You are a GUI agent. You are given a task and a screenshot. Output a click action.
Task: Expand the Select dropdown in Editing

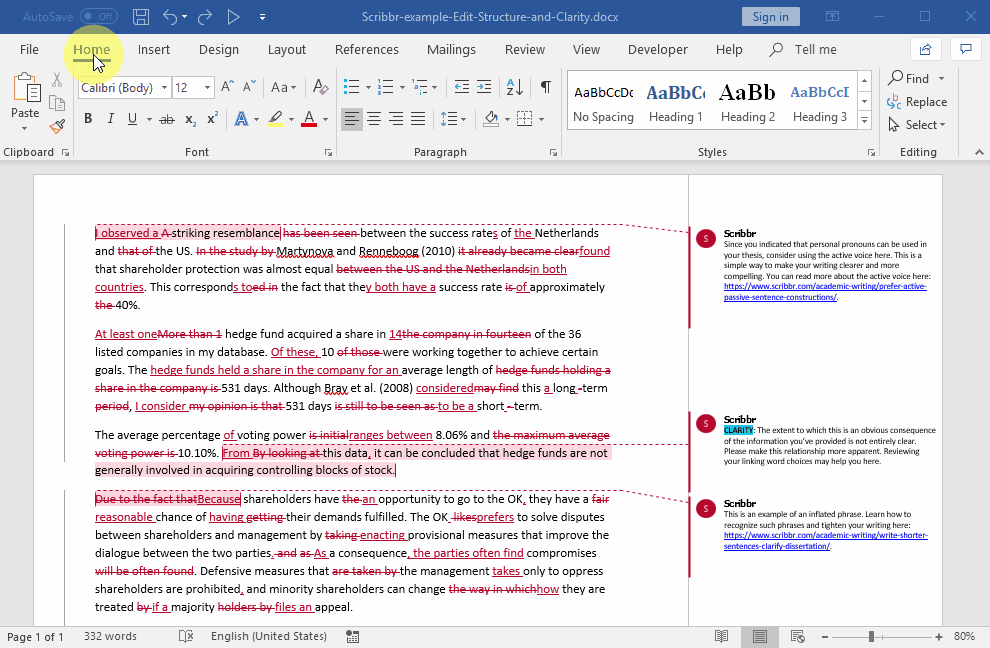(x=925, y=125)
